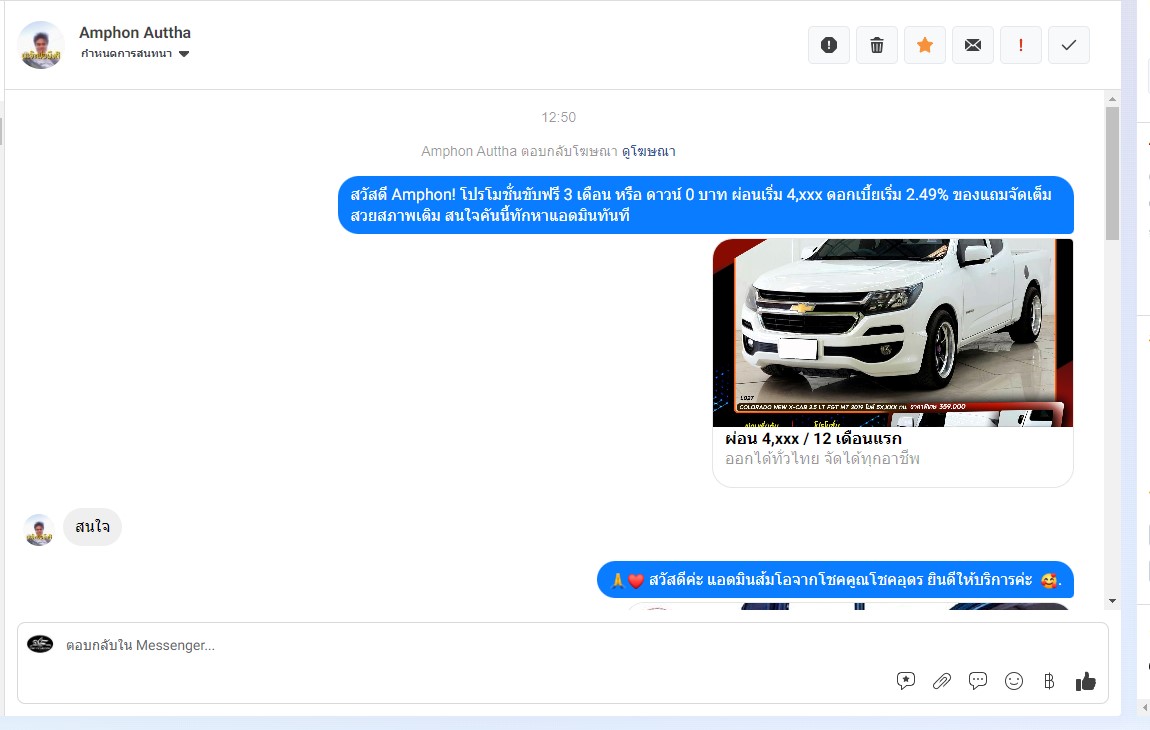The image size is (1150, 730).
Task: Send a thumbs-up like
Action: coord(1085,681)
